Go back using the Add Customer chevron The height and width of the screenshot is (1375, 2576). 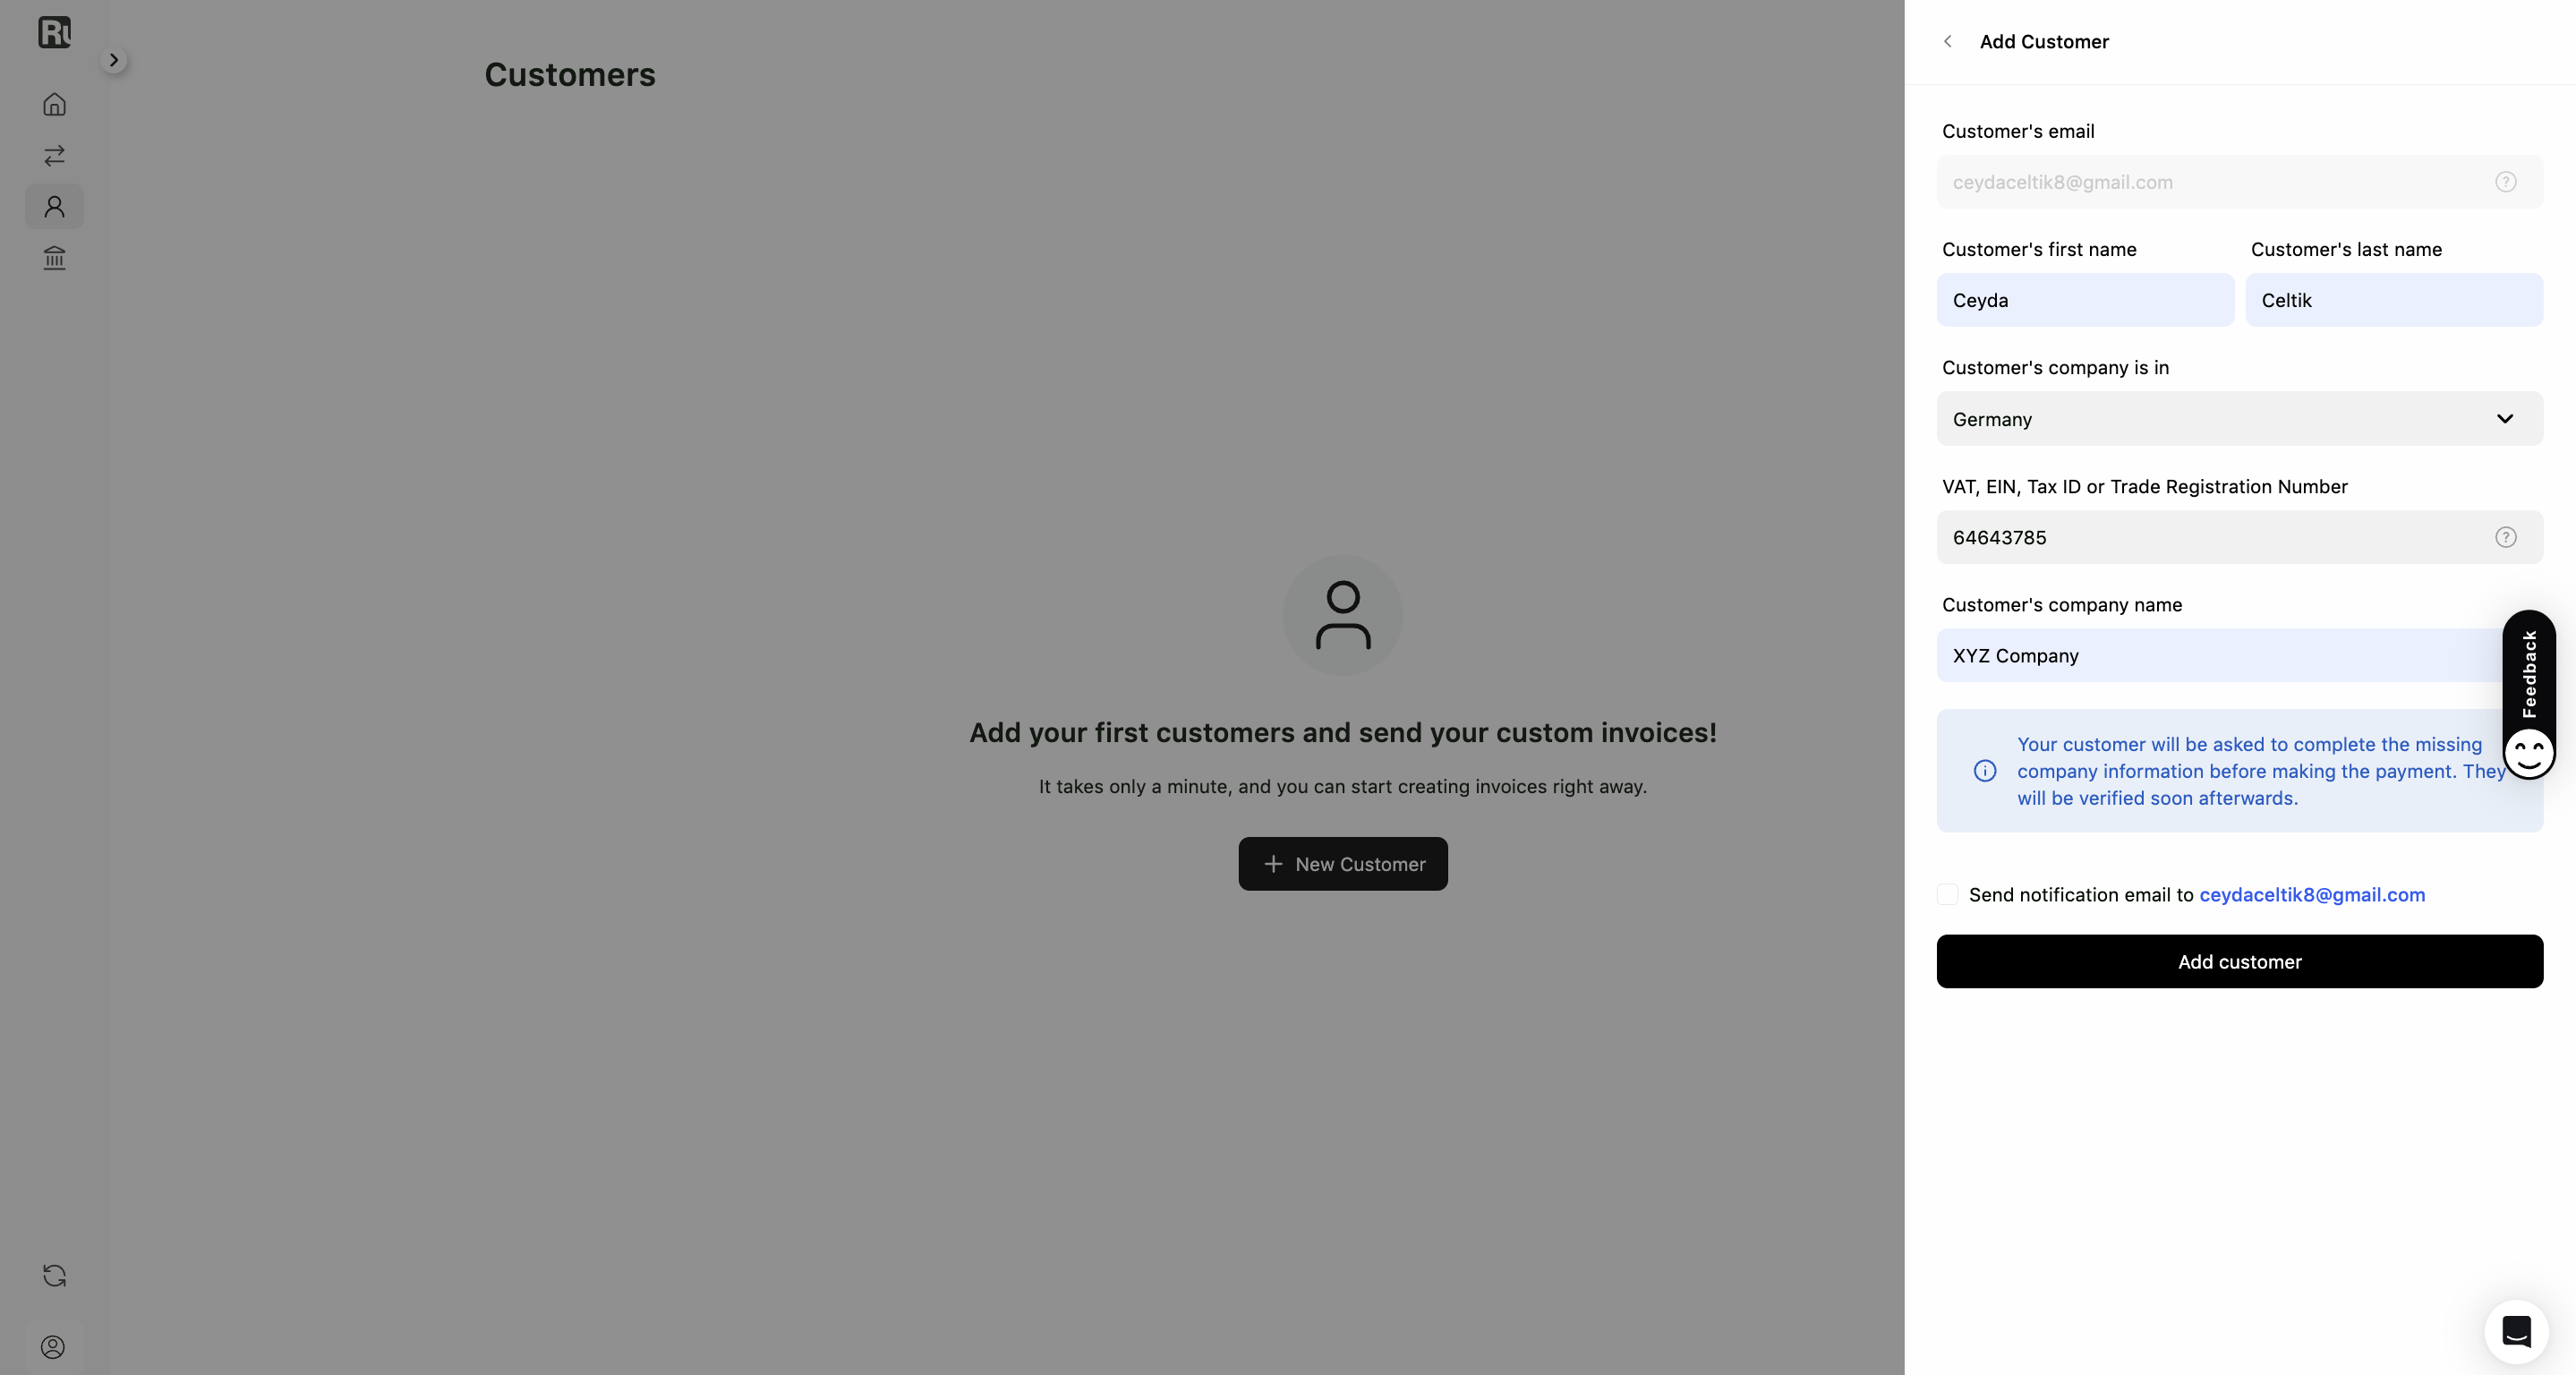[1947, 41]
